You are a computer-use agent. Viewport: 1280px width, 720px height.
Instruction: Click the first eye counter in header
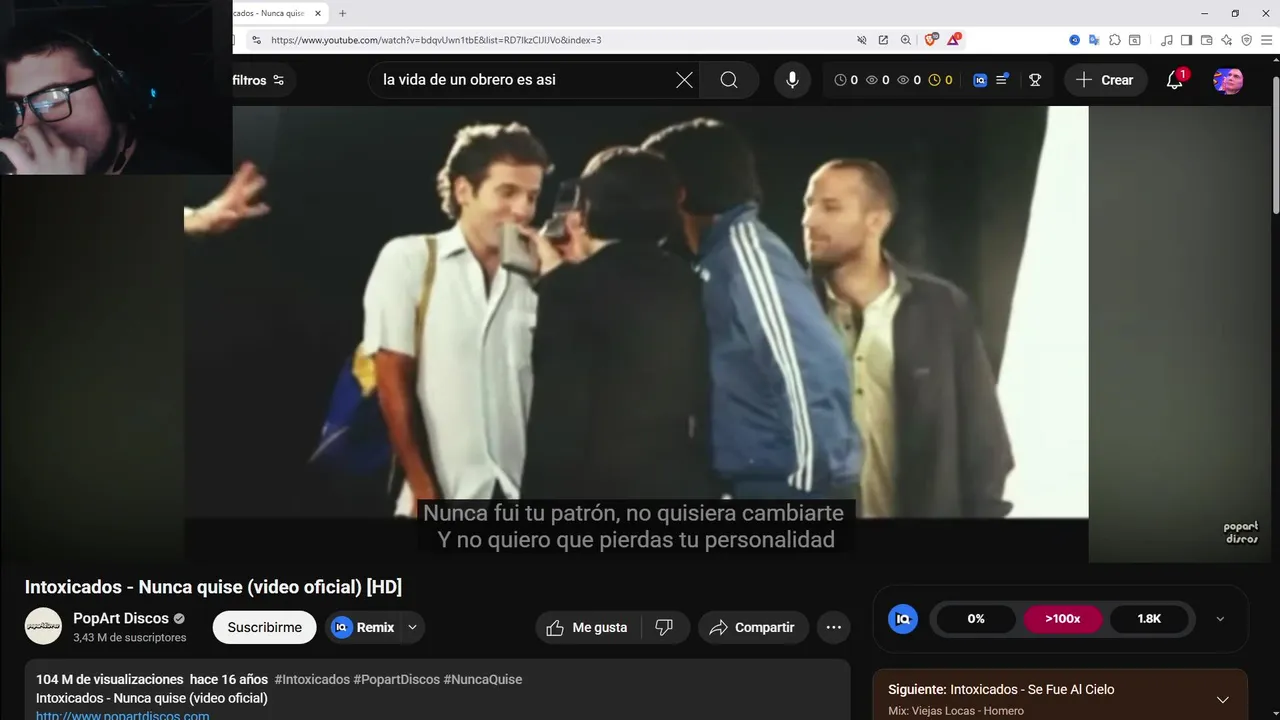tap(877, 80)
